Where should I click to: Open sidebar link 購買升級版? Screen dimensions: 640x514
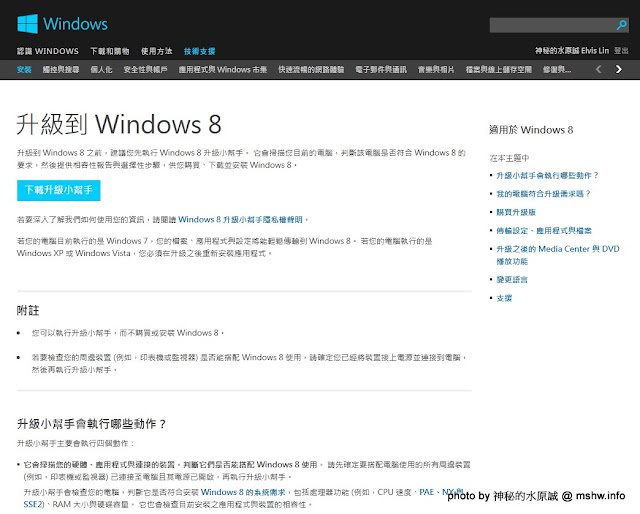click(x=516, y=212)
